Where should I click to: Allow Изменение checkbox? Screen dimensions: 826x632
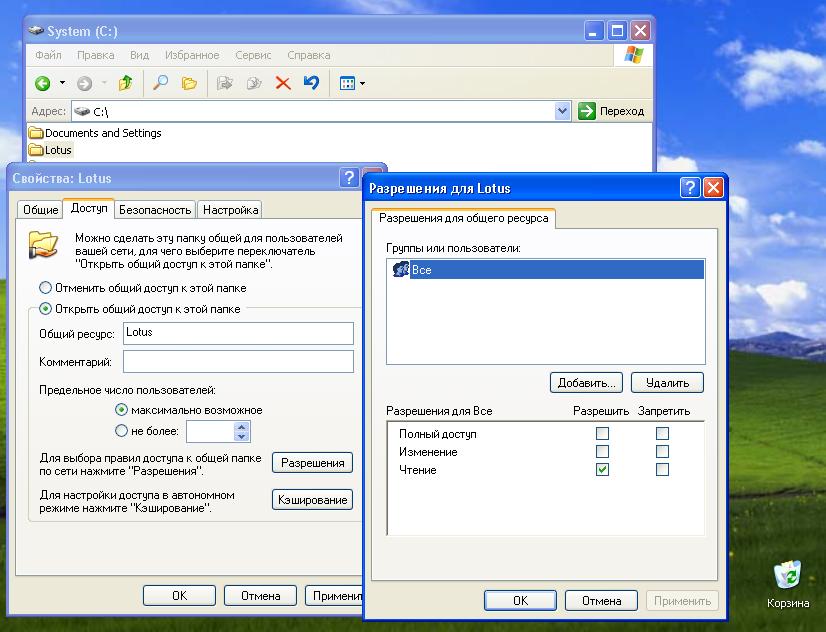click(x=602, y=451)
